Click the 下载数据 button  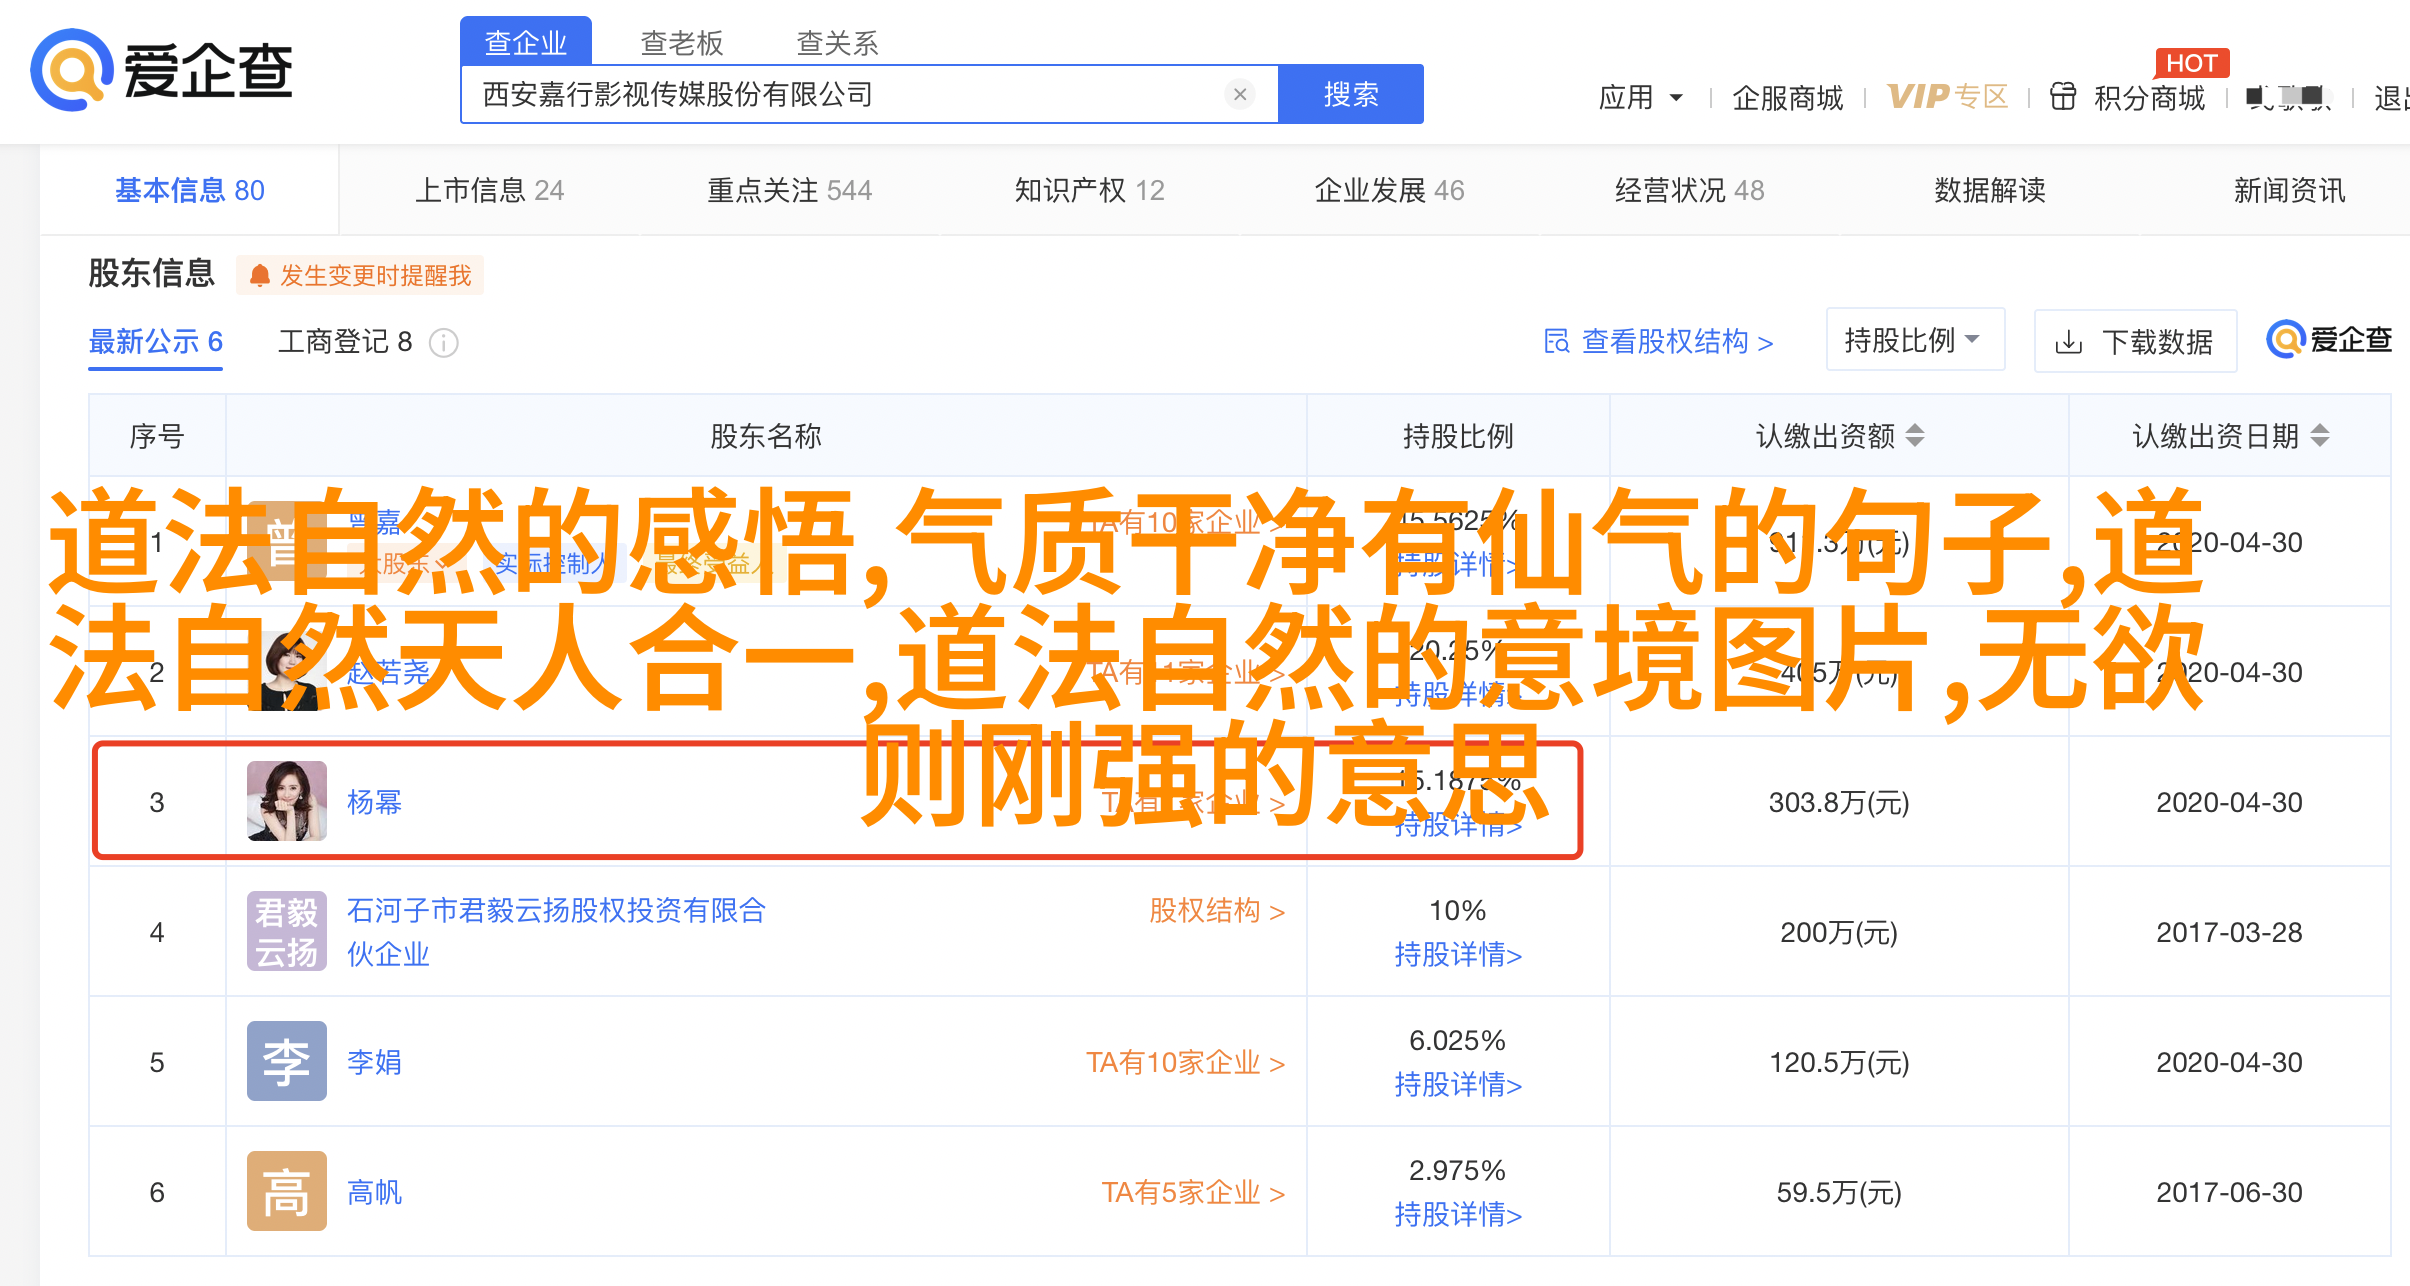[x=2135, y=342]
